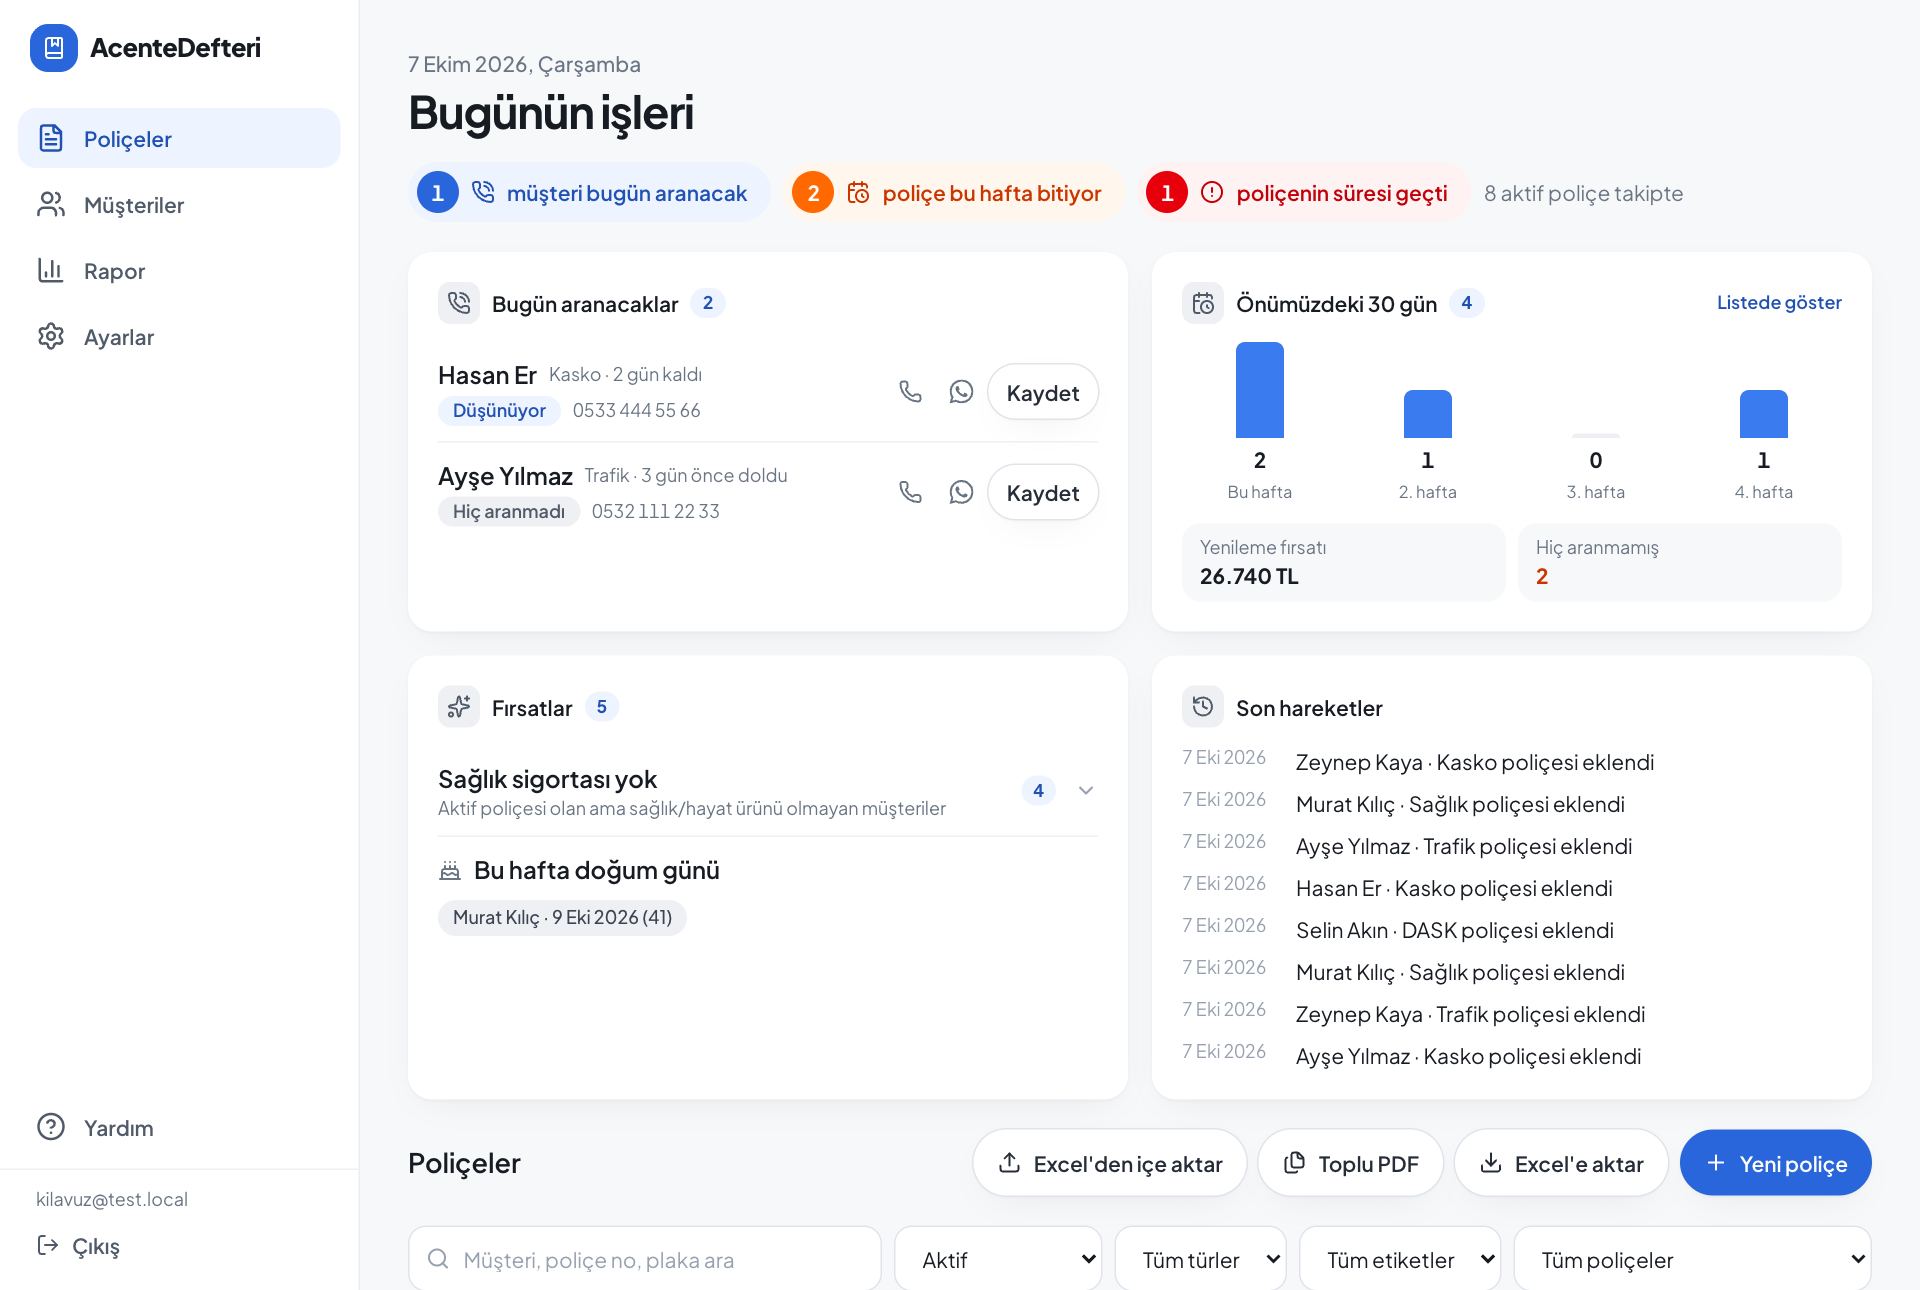Screen dimensions: 1920x1290
Task: Click the Çıkış logout icon
Action: pyautogui.click(x=47, y=1245)
